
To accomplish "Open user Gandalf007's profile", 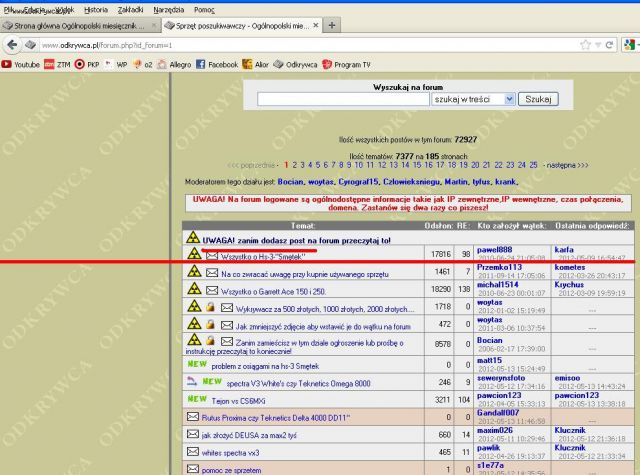I will pos(498,413).
